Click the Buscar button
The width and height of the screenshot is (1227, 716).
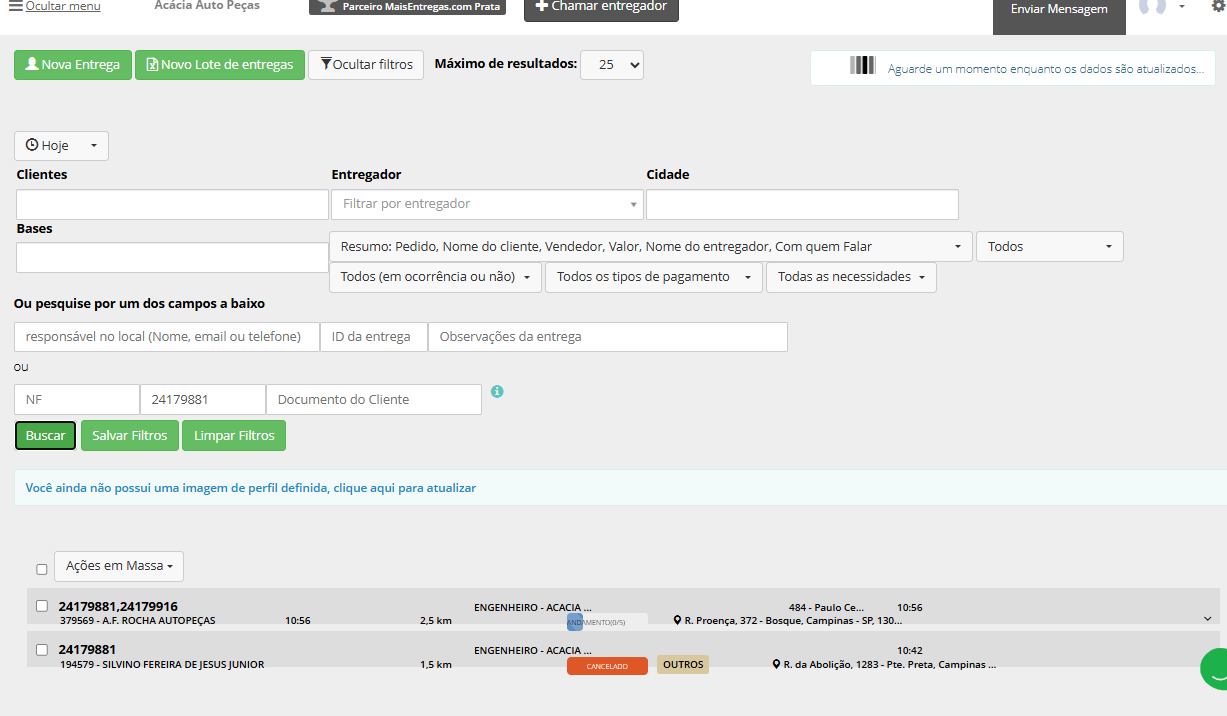click(45, 436)
